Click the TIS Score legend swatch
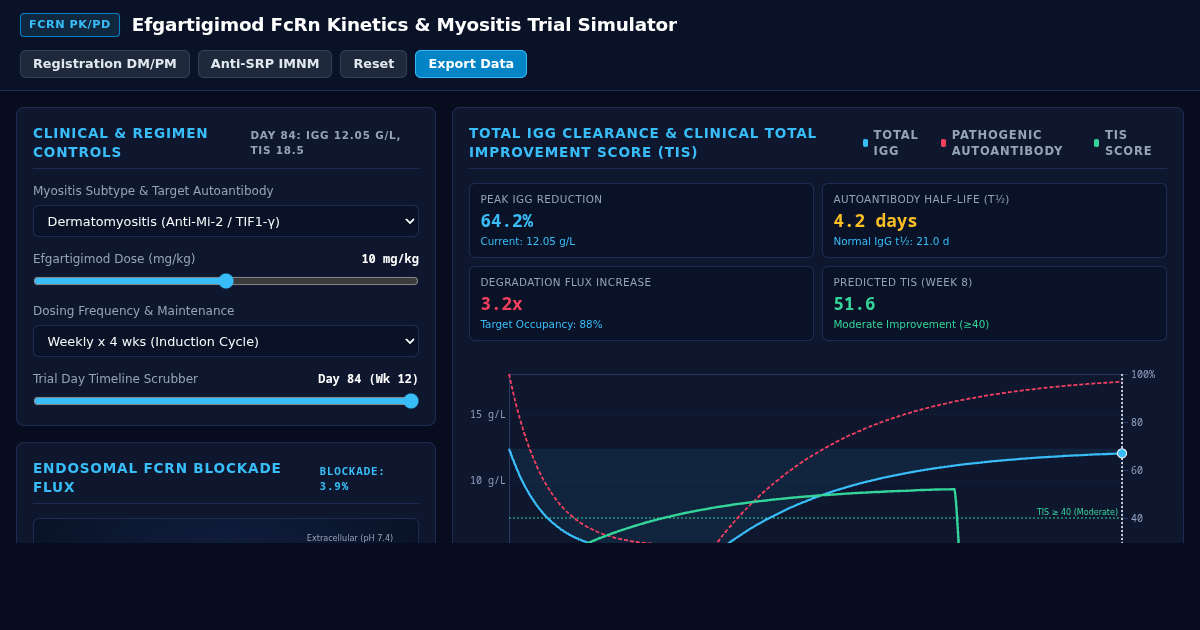This screenshot has width=1200, height=630. coord(1097,143)
